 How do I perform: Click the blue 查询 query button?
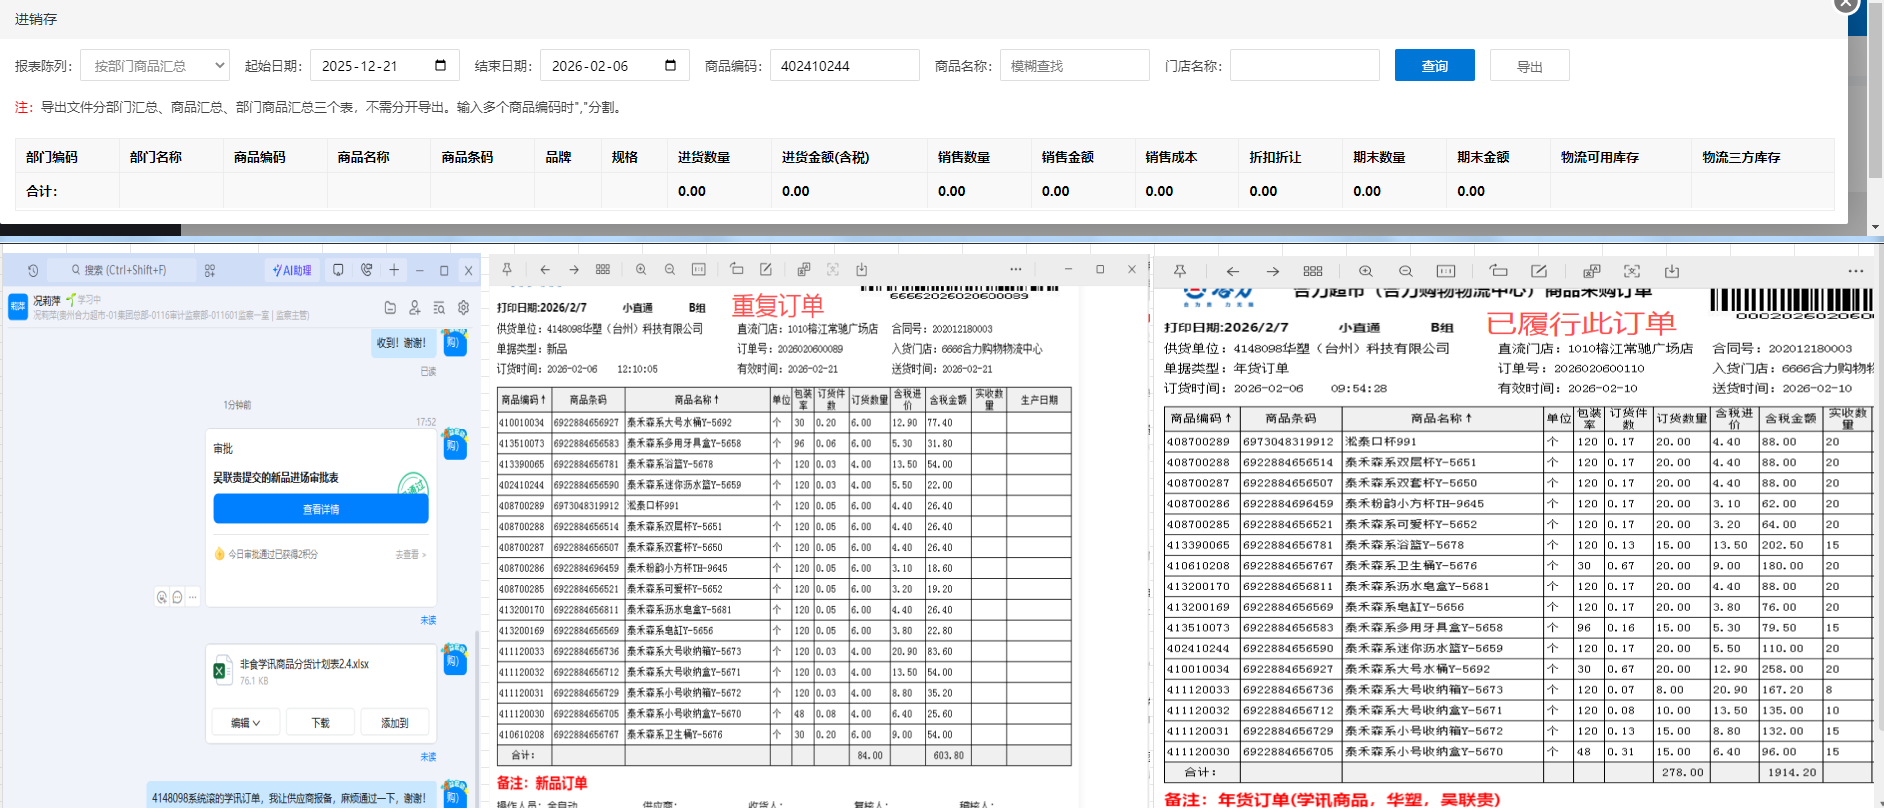pos(1434,66)
